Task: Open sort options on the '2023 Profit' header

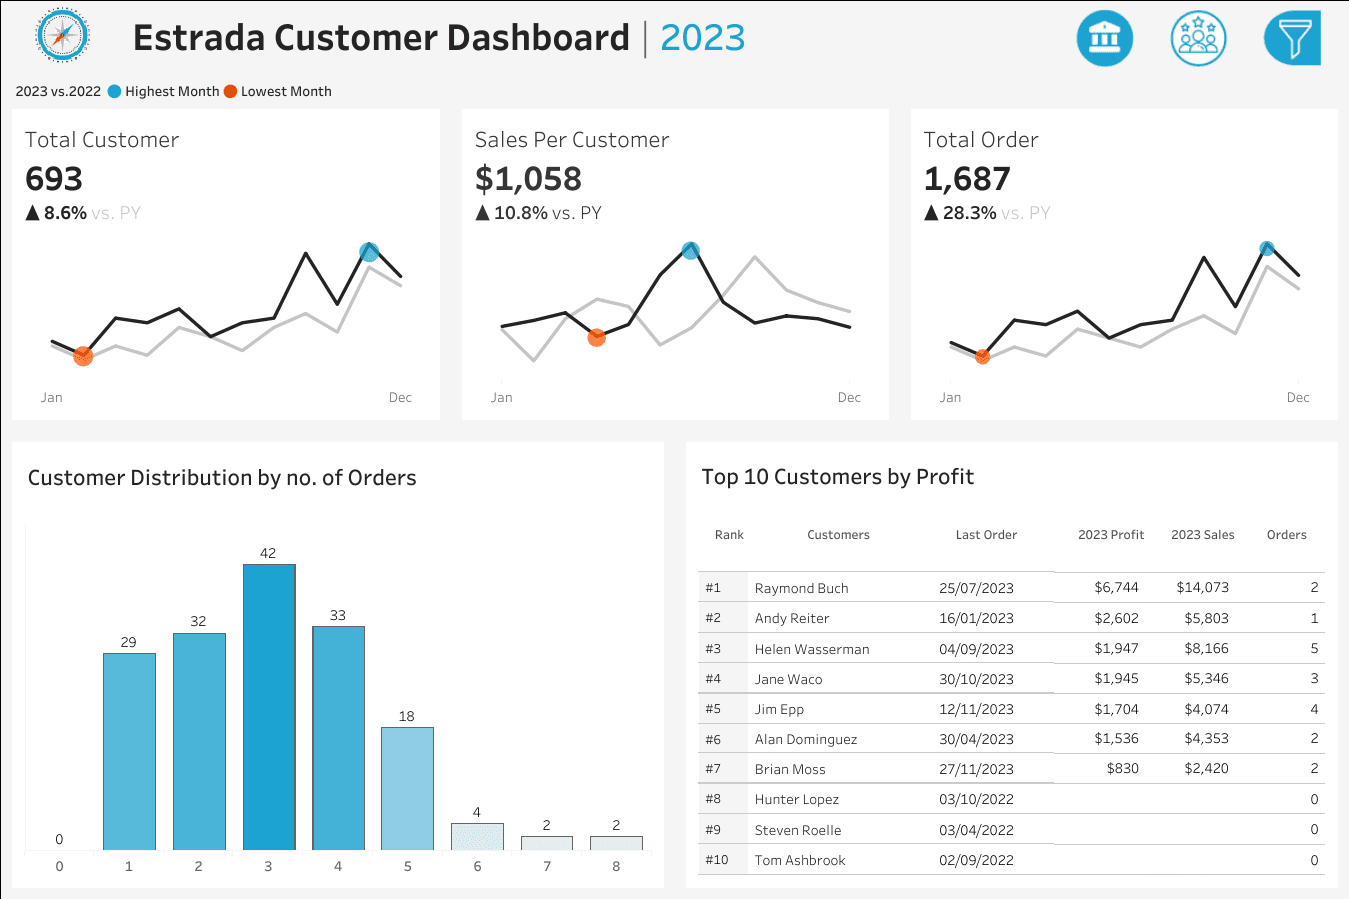Action: tap(1110, 535)
